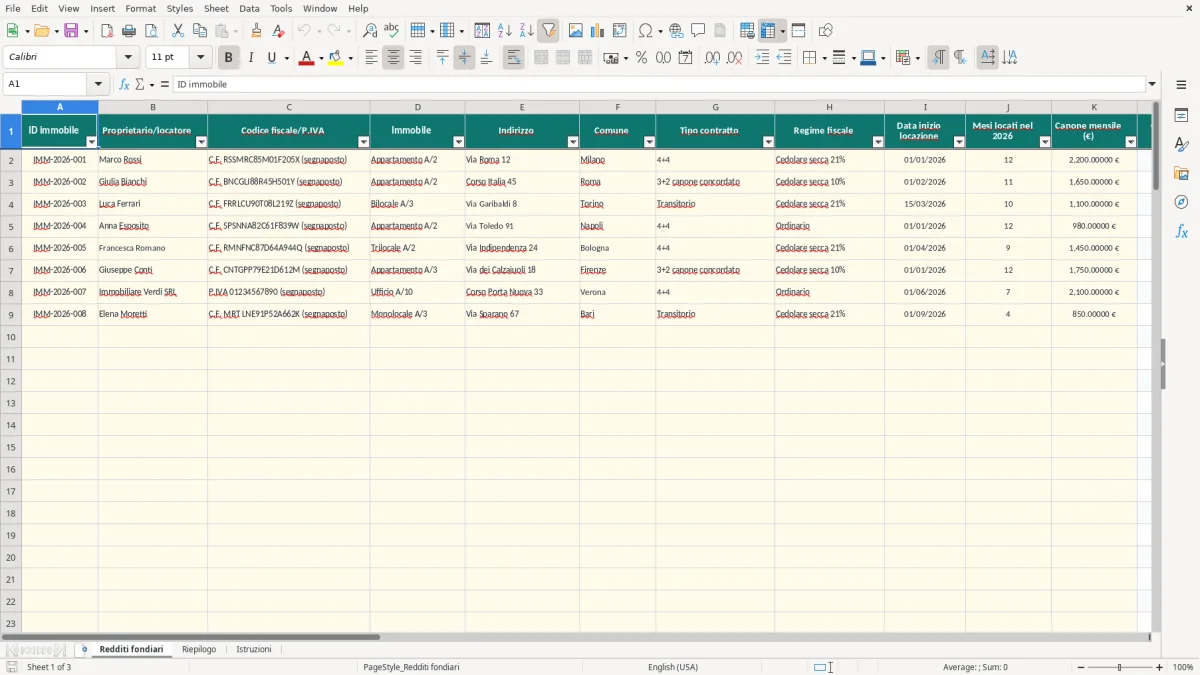This screenshot has width=1200, height=675.
Task: Open the sidebar Gallery
Action: [x=1181, y=174]
